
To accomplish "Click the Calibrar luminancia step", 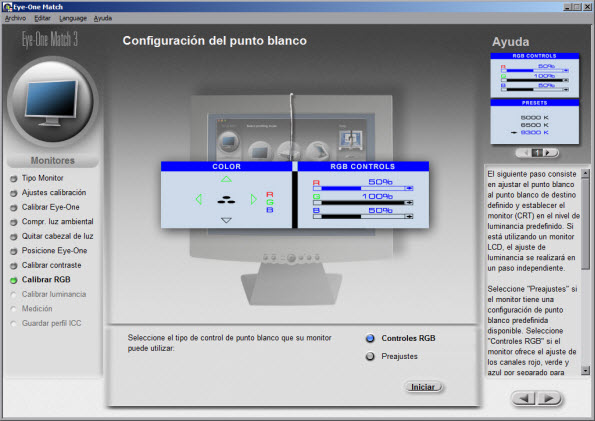I will (x=54, y=294).
